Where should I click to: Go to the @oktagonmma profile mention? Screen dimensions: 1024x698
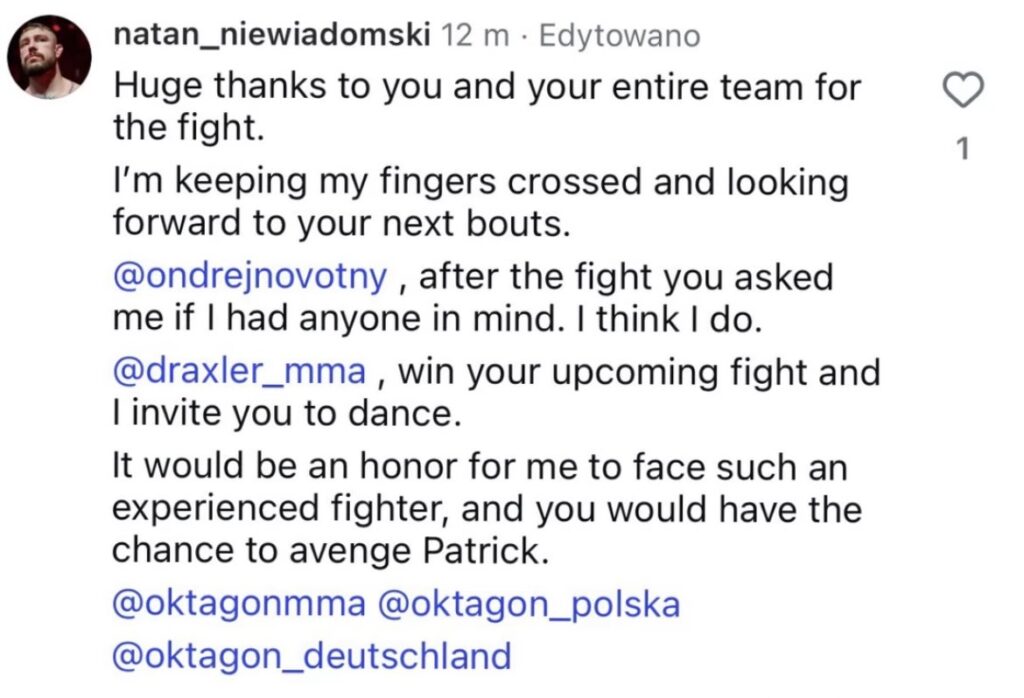(239, 605)
